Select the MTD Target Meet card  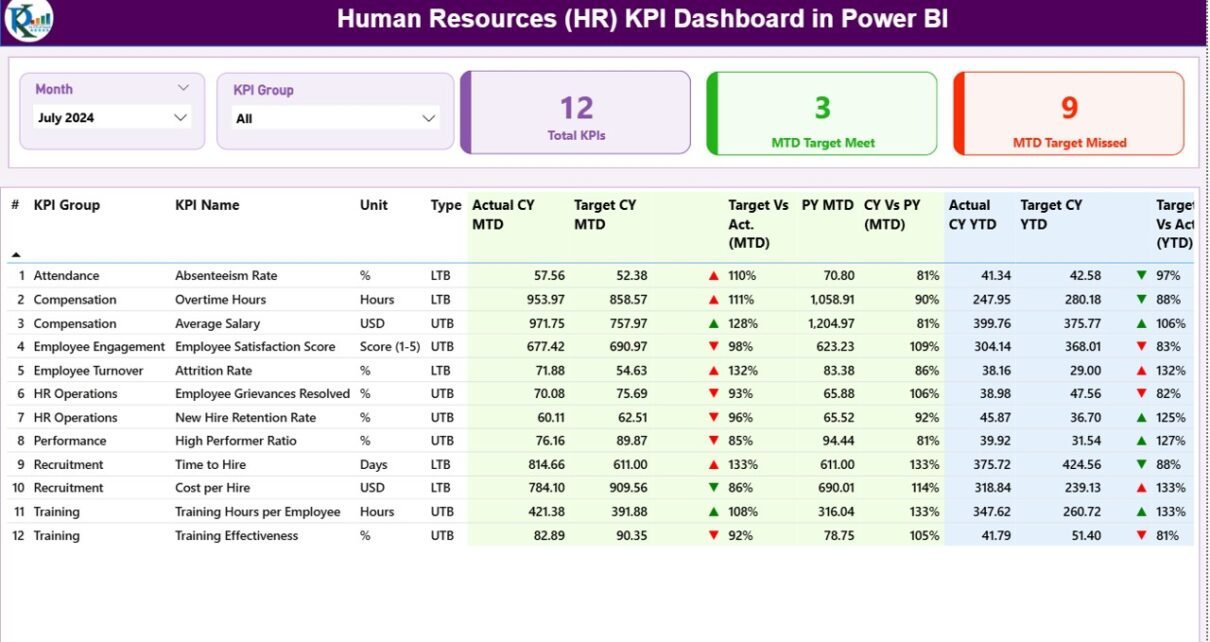pos(822,113)
